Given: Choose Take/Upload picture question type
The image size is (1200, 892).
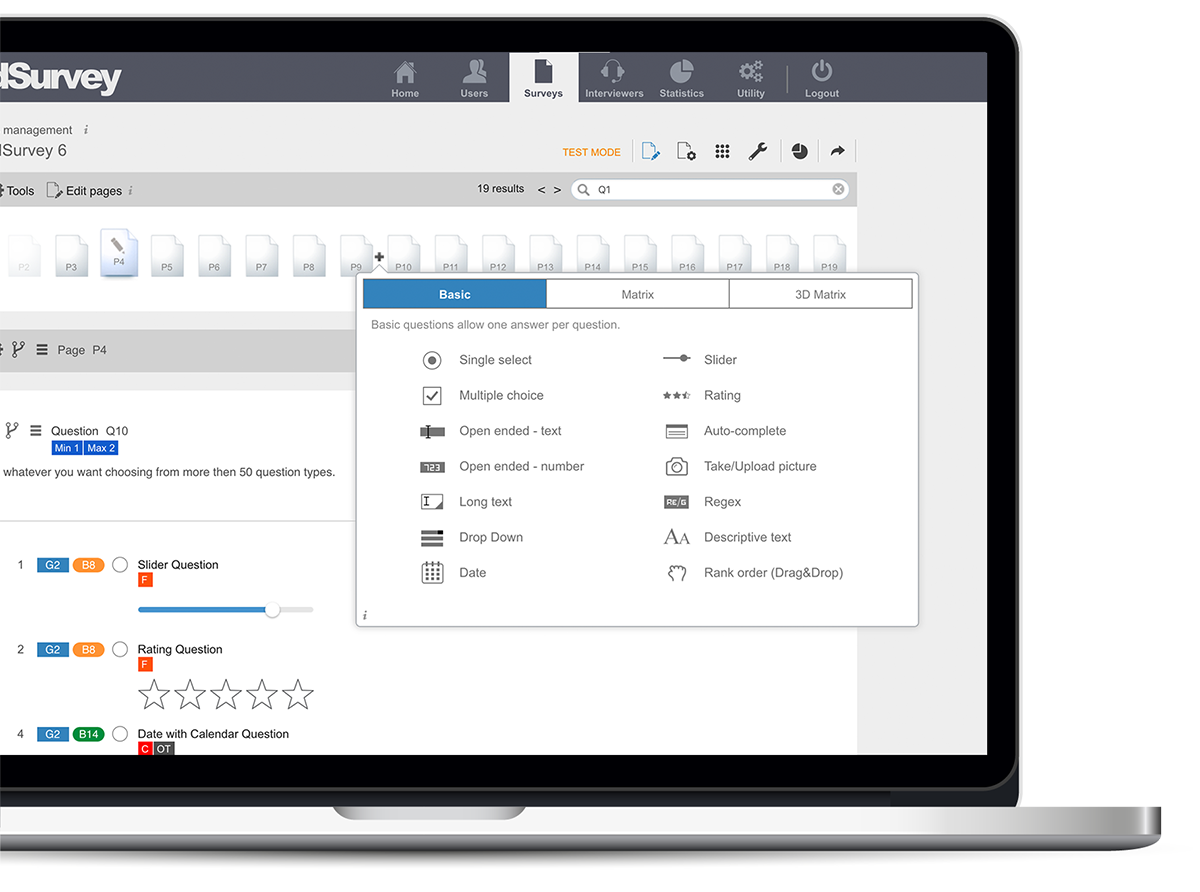Looking at the screenshot, I should 740,466.
